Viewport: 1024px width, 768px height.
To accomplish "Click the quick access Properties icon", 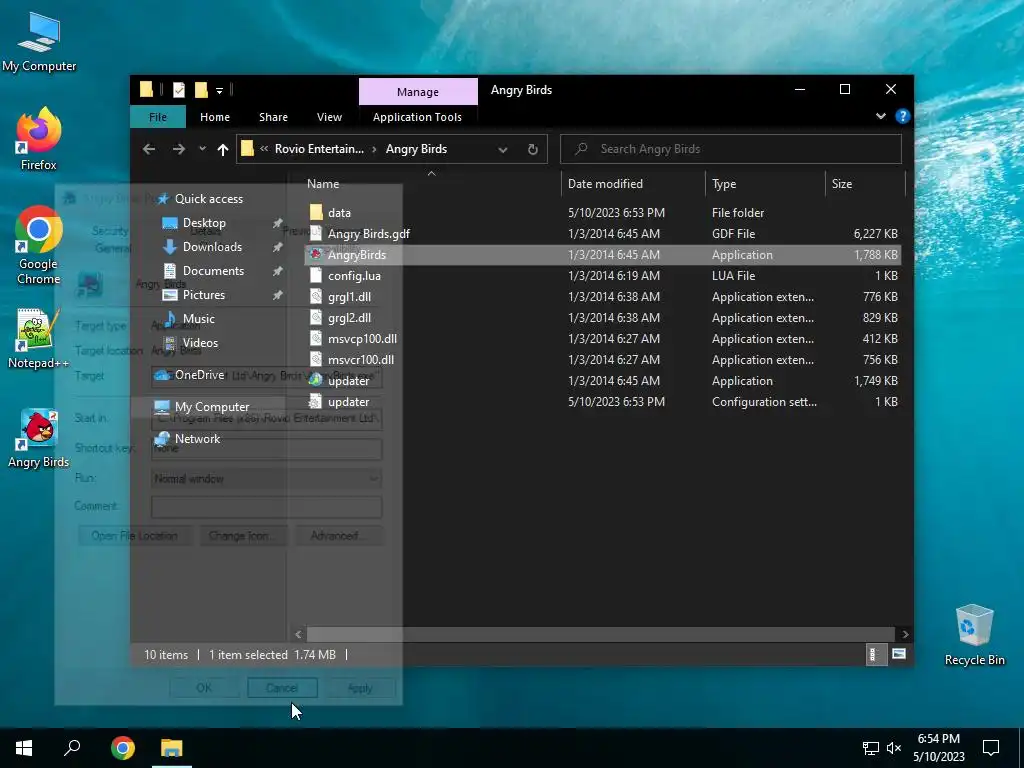I will pos(178,90).
